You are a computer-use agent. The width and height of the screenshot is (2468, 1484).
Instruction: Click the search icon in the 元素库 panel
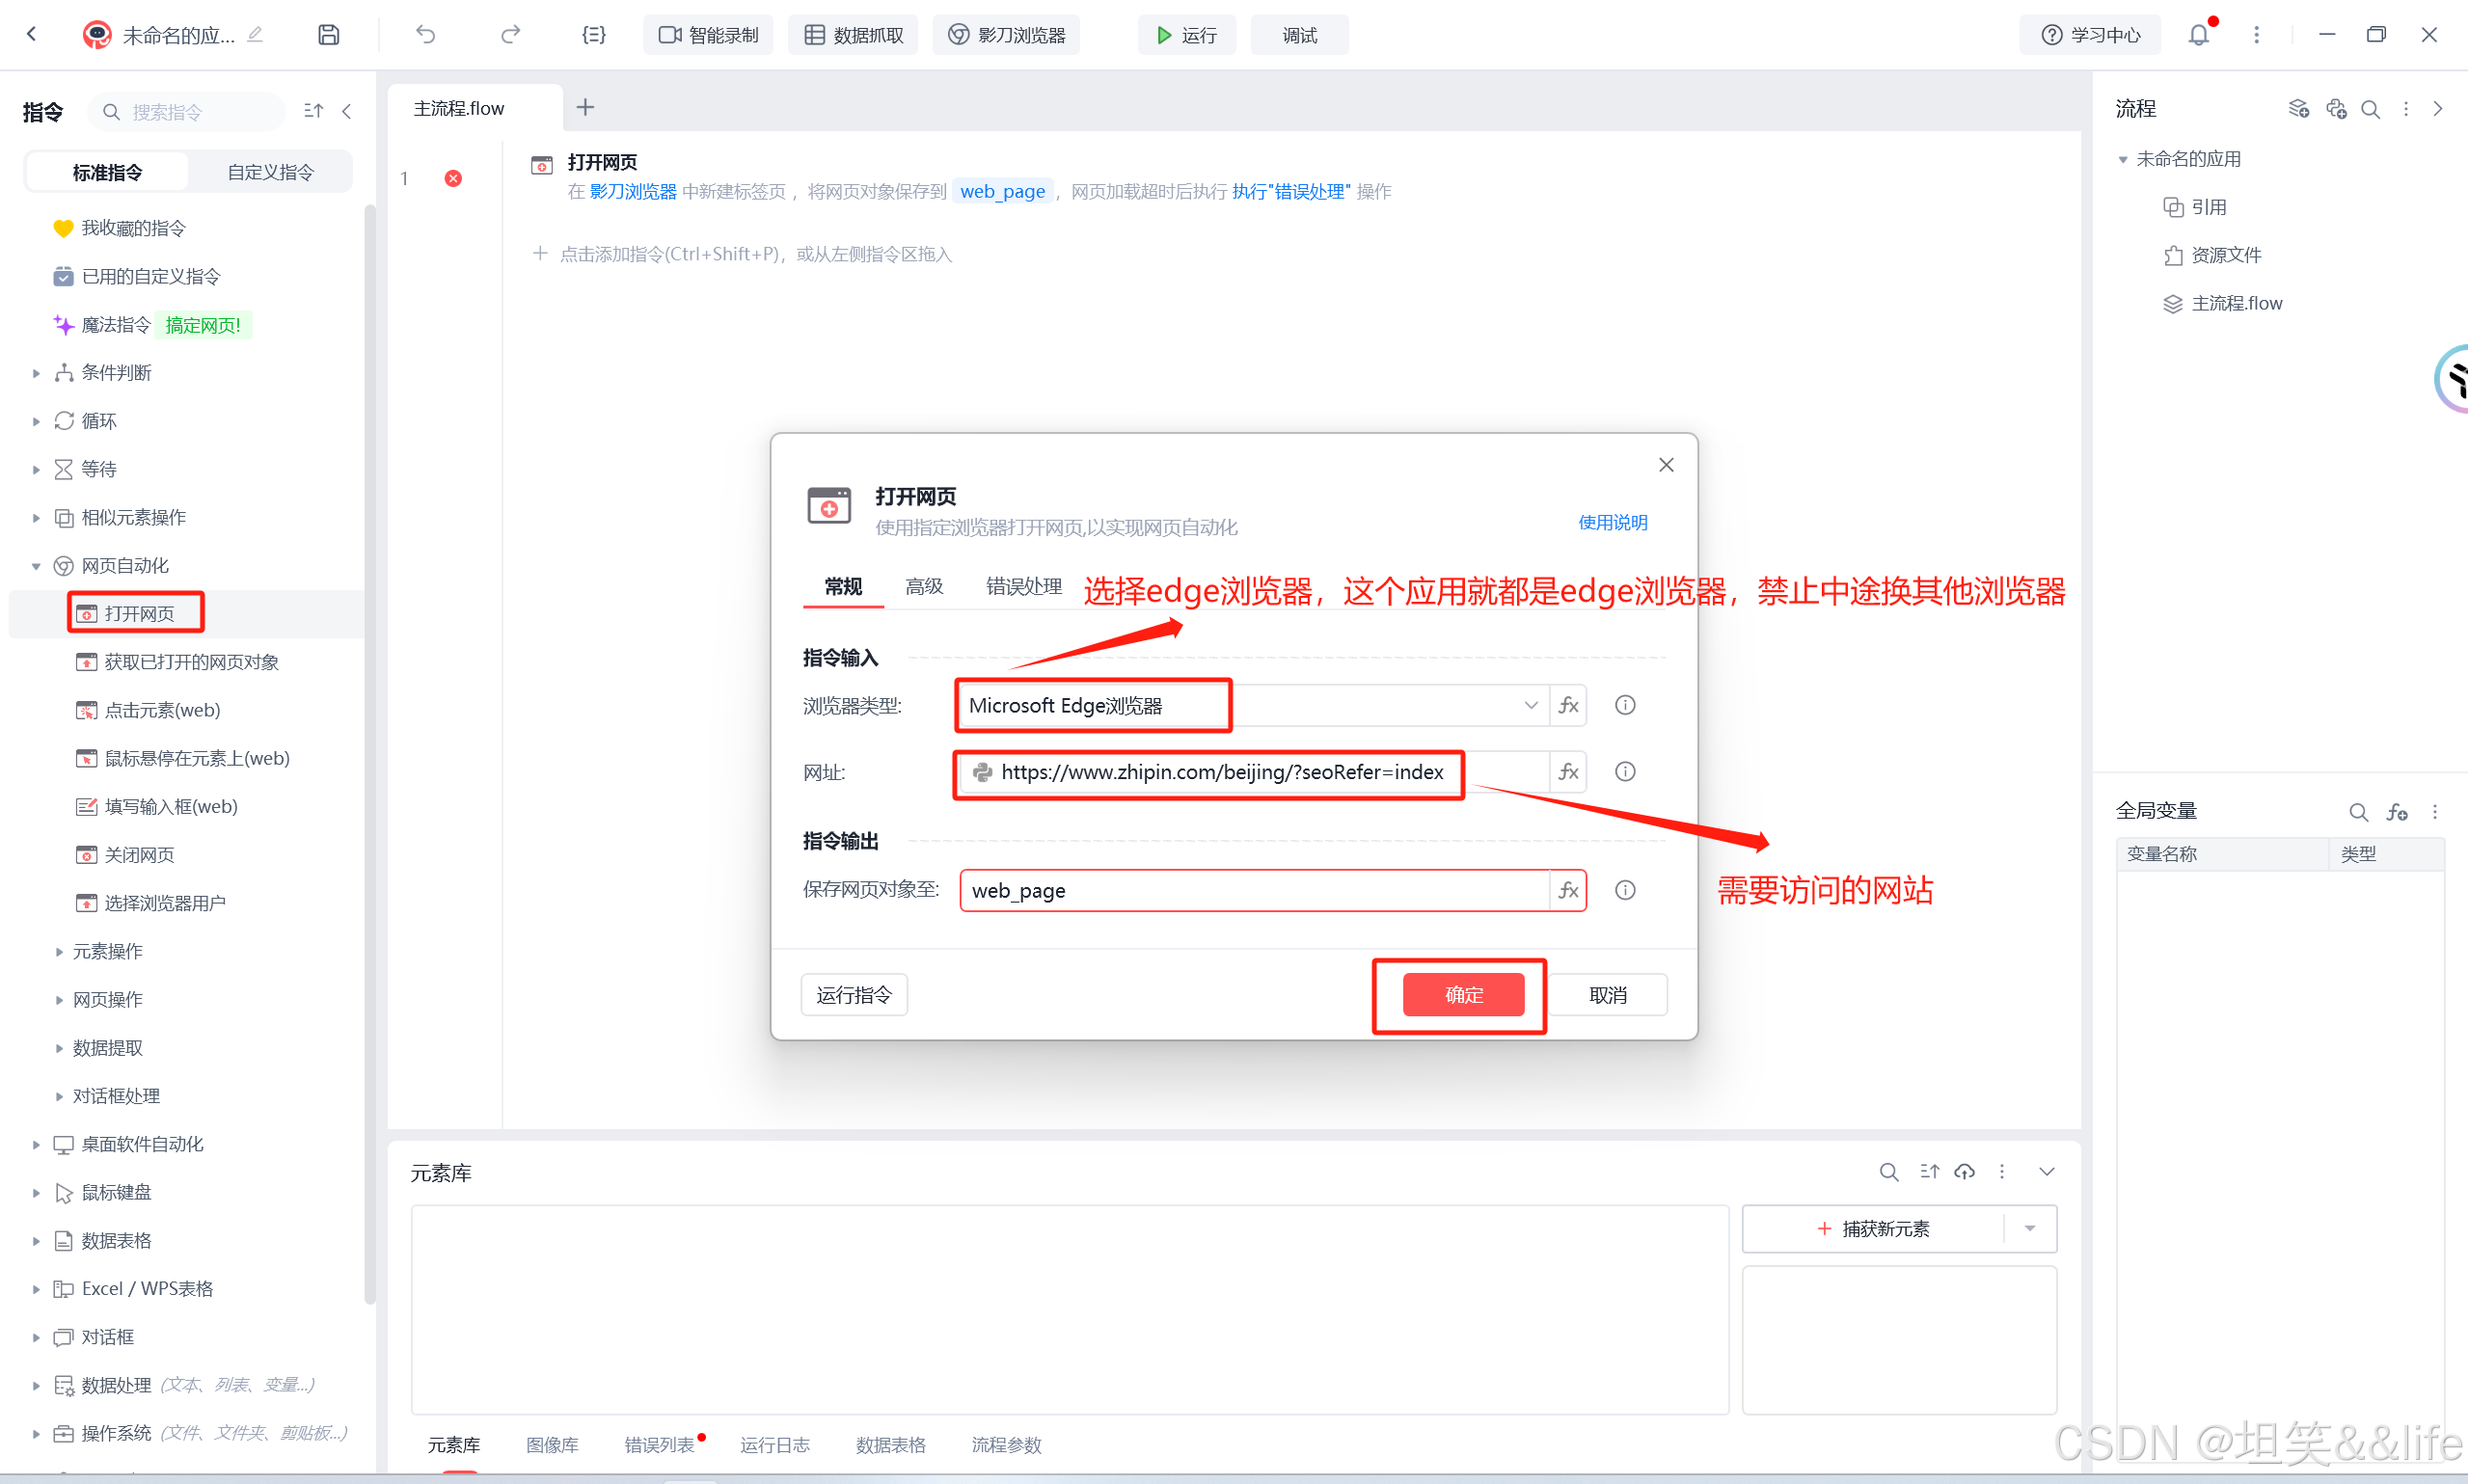(1888, 1172)
